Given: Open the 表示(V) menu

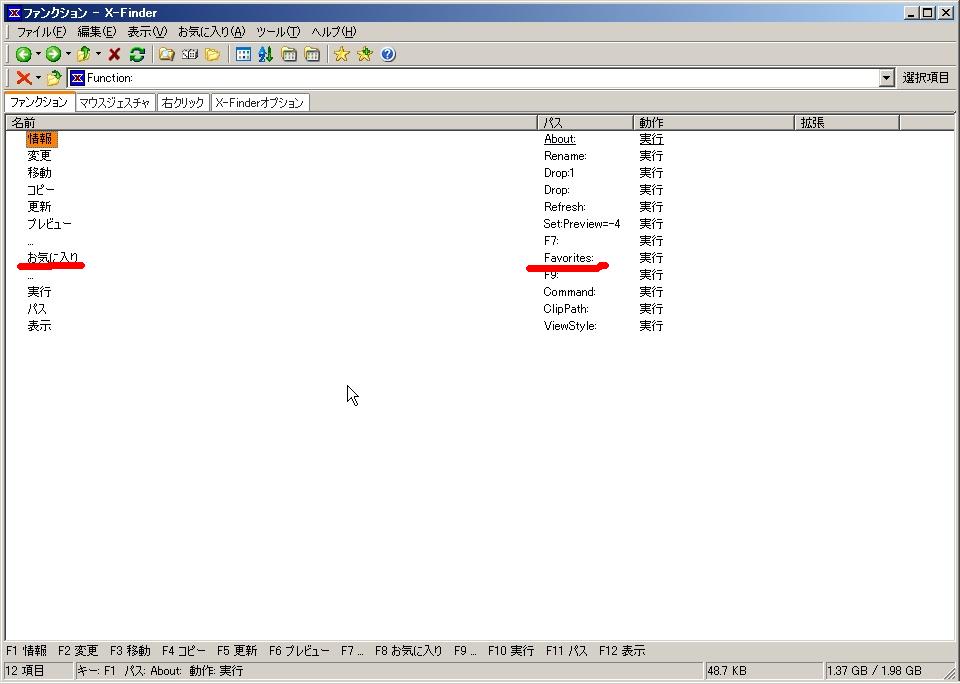Looking at the screenshot, I should click(147, 32).
